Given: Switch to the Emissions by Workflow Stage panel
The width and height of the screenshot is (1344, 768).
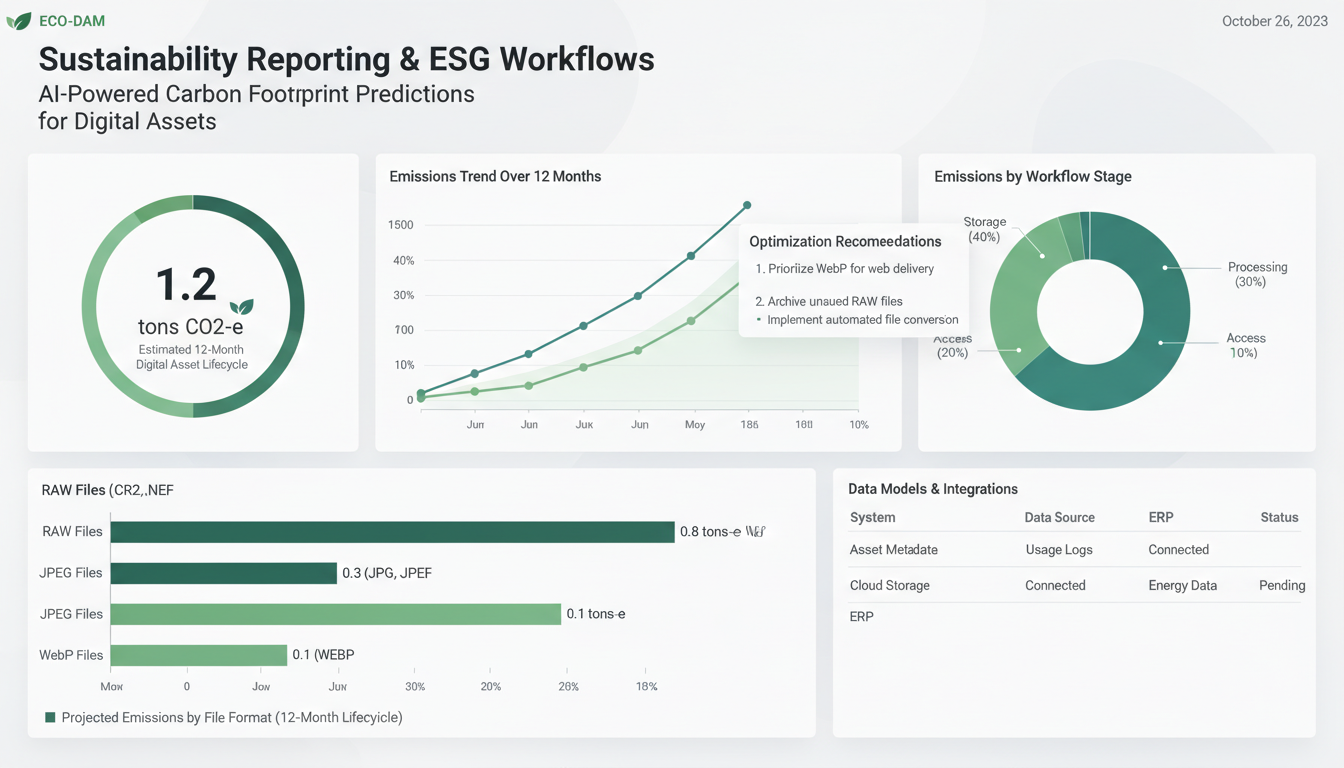Looking at the screenshot, I should 1031,176.
